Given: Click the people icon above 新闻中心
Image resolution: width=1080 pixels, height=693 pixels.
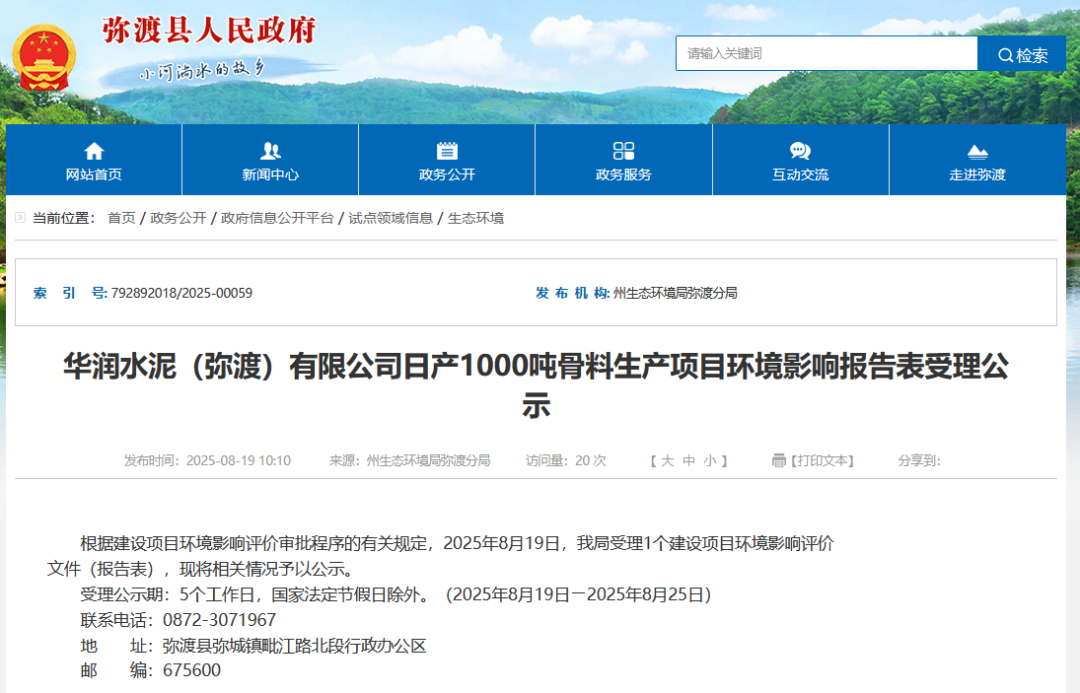Looking at the screenshot, I should pos(270,151).
